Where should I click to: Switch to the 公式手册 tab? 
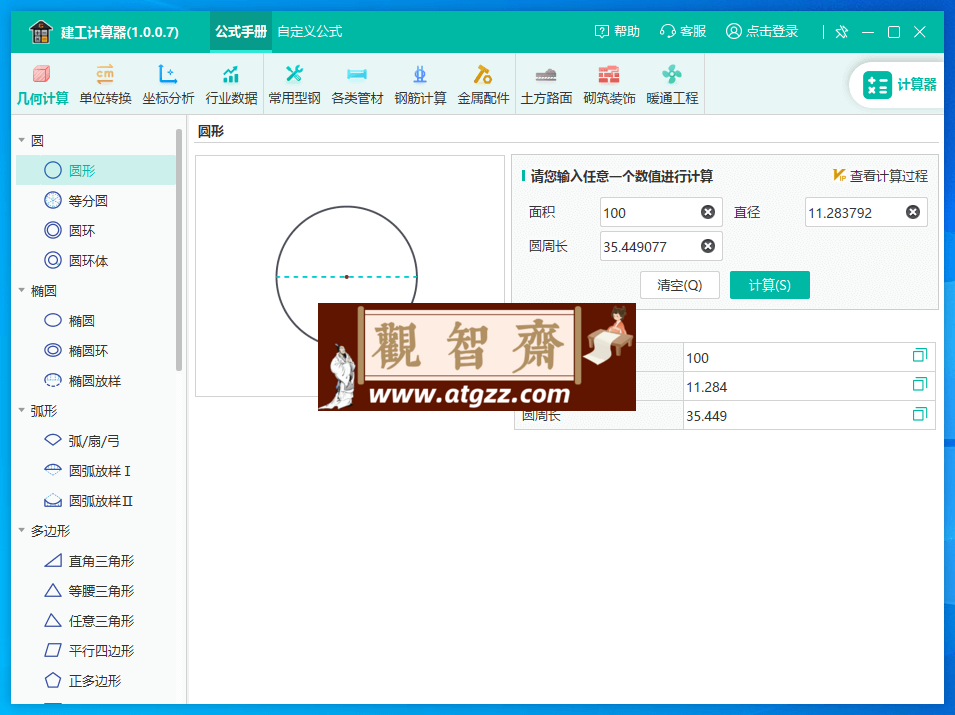(241, 32)
